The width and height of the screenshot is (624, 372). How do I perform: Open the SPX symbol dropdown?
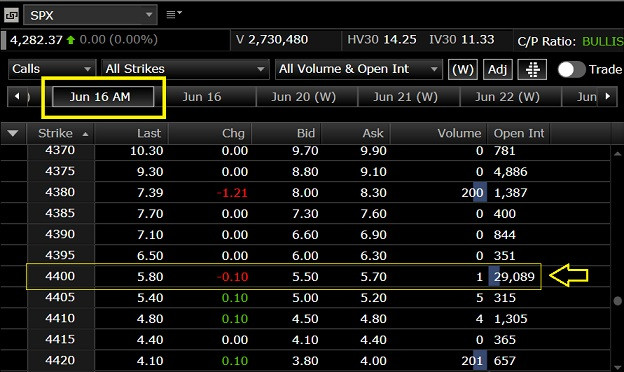point(90,15)
